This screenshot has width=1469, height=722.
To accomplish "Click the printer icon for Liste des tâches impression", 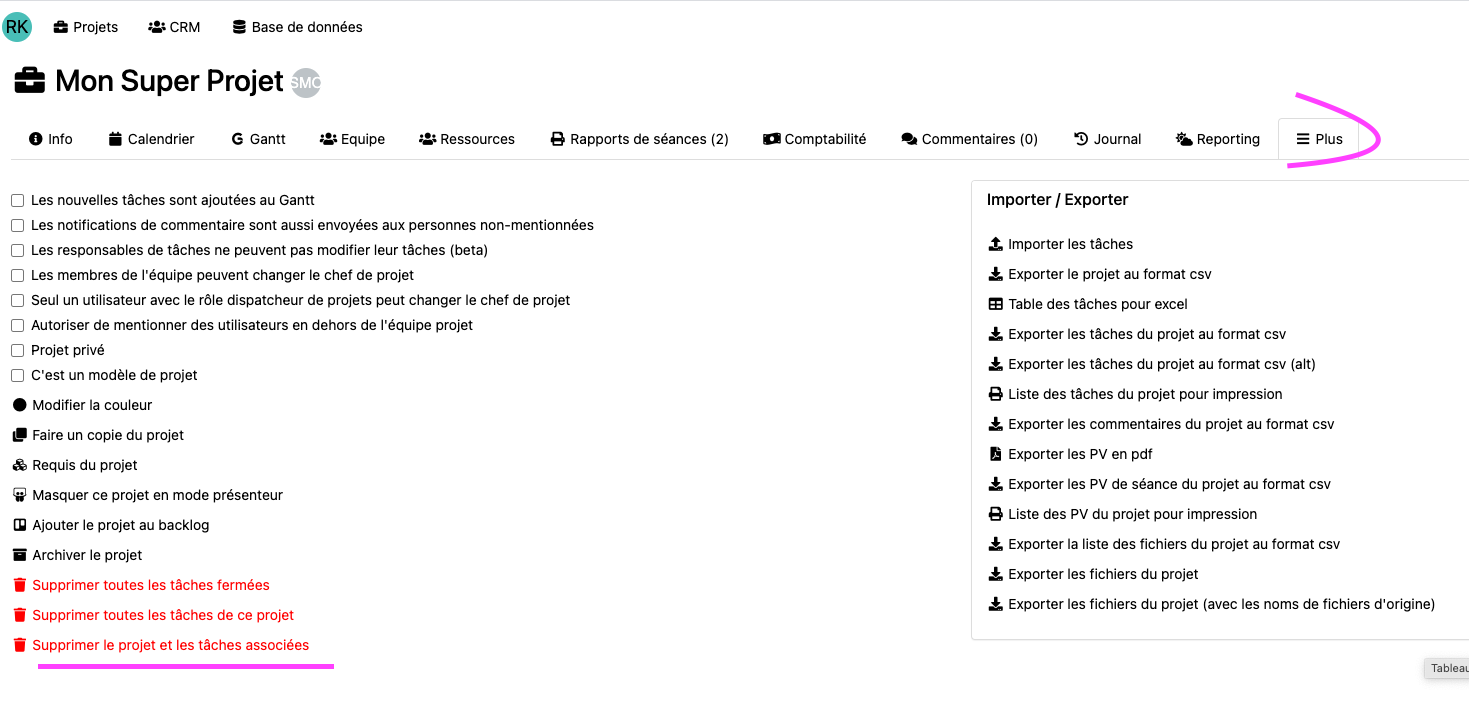I will [995, 394].
